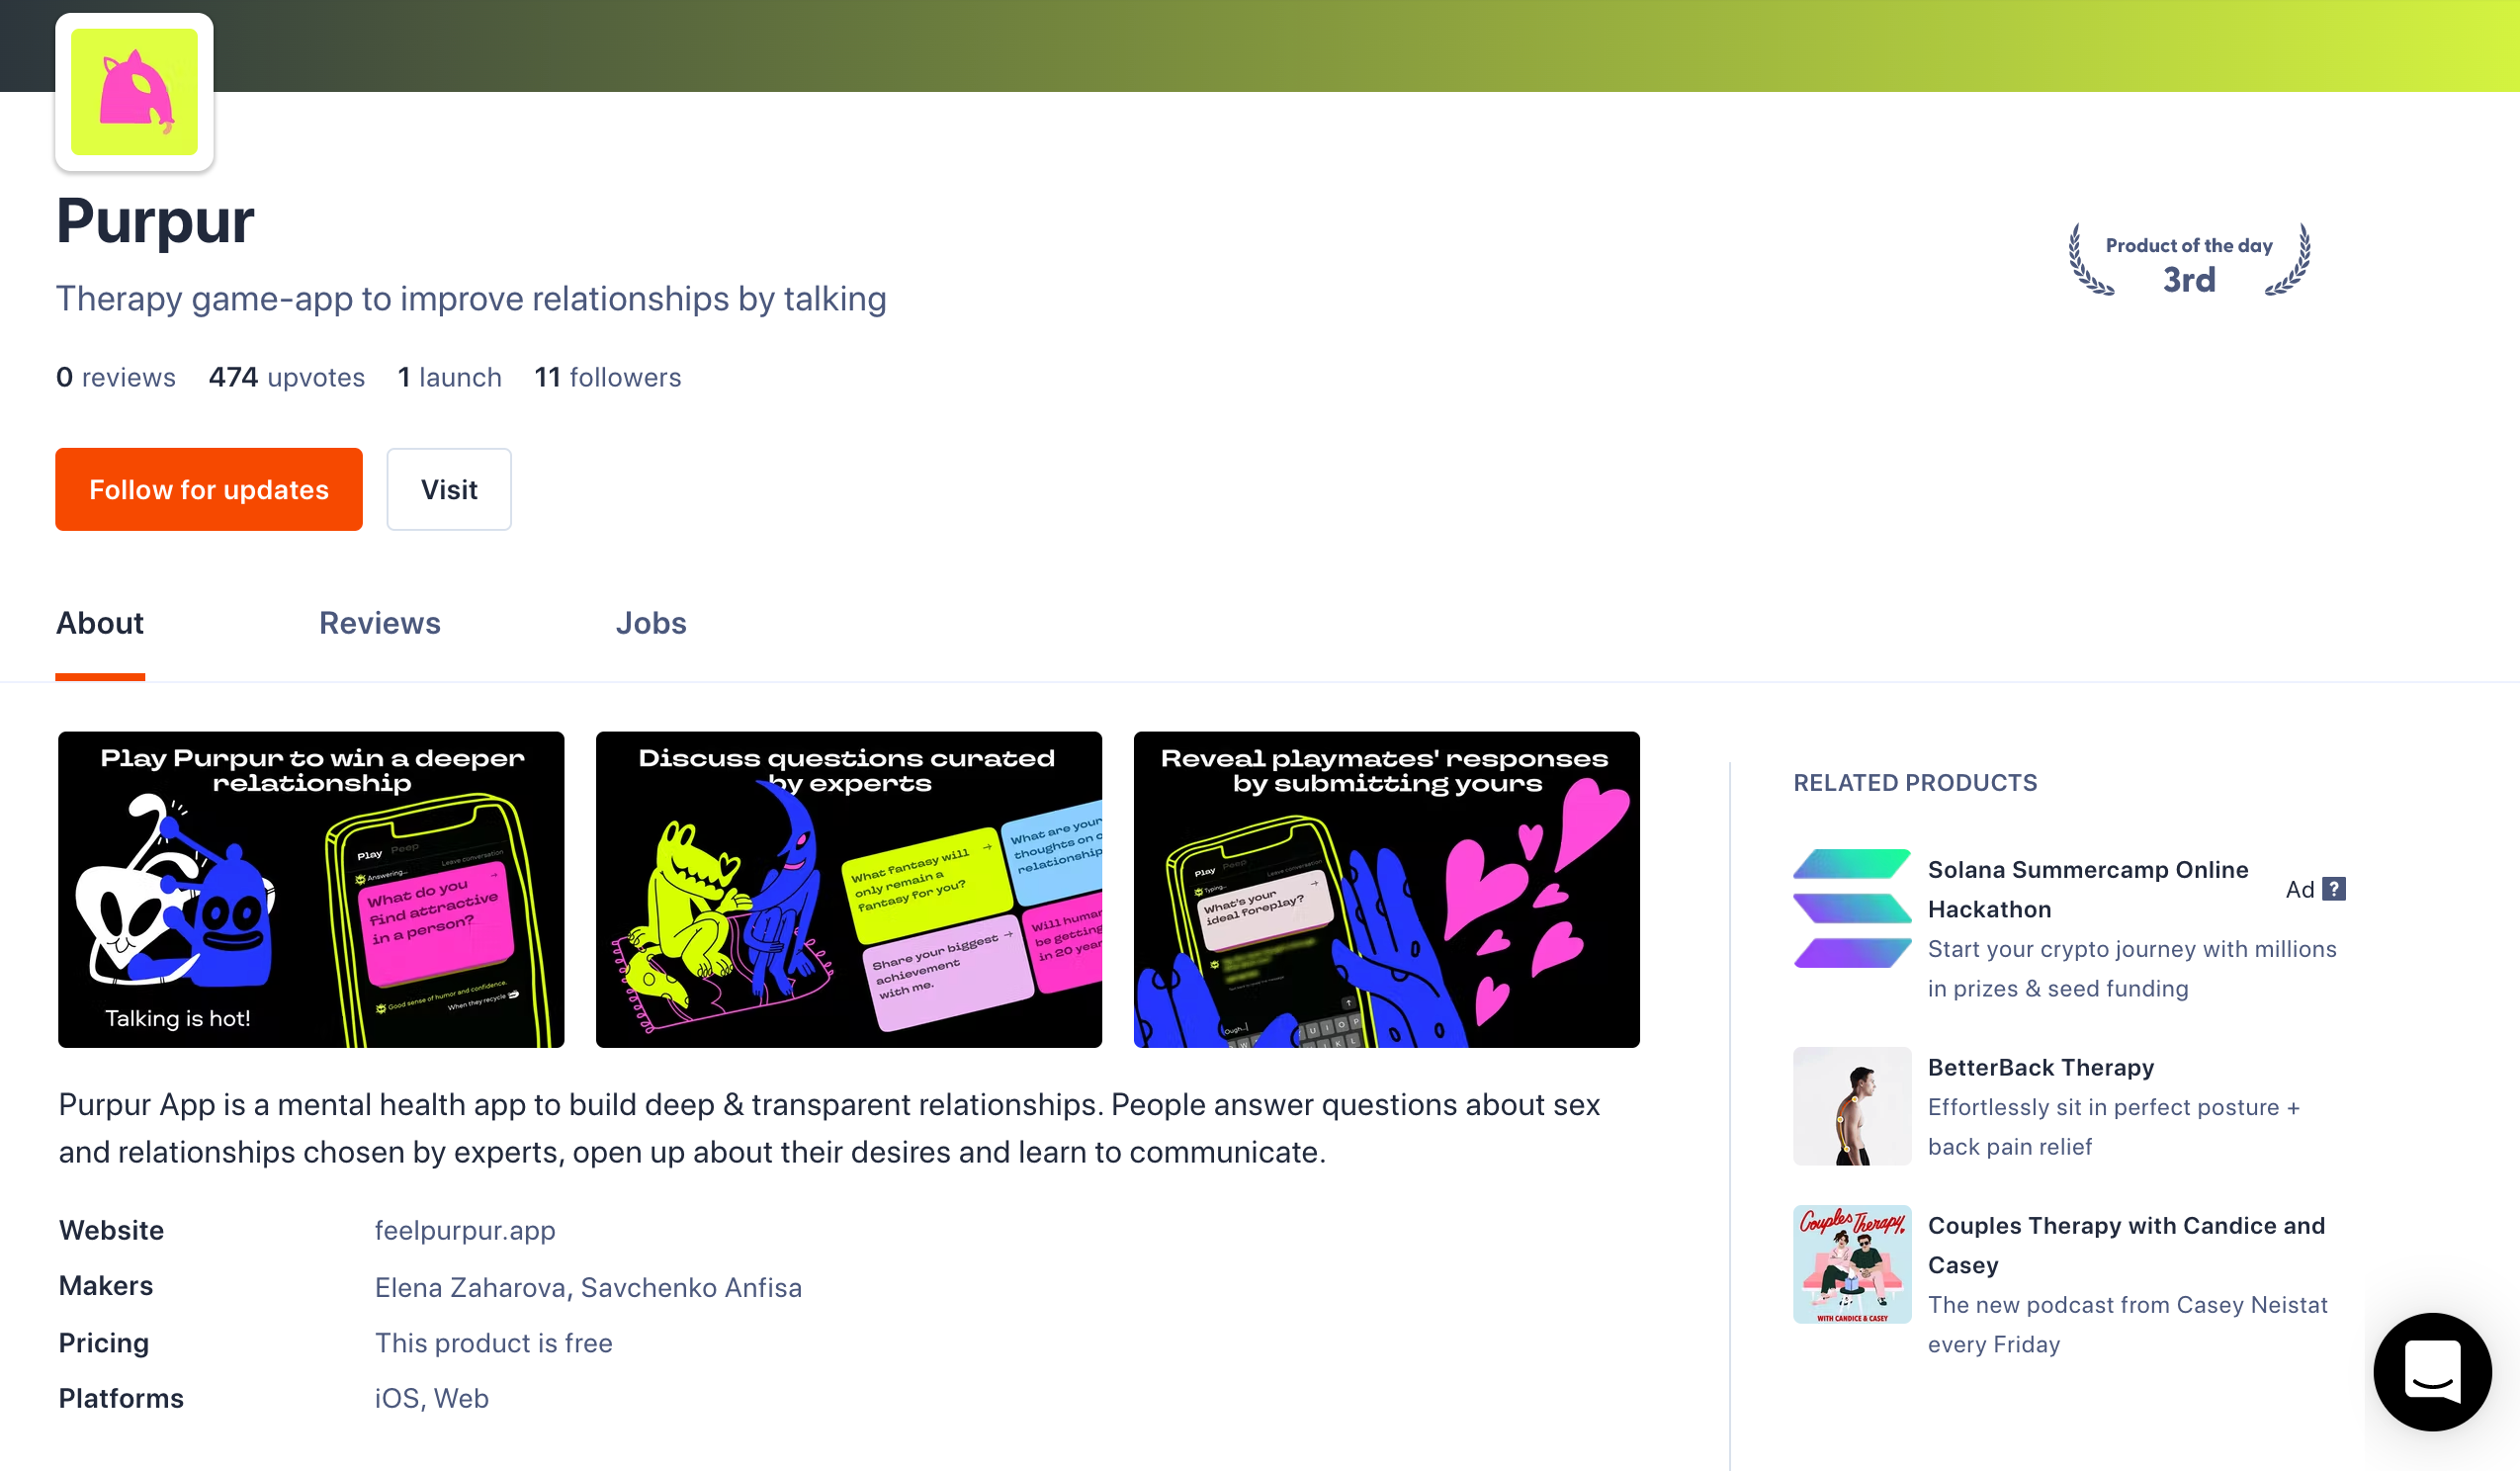2520x1471 pixels.
Task: Click the Couples Therapy podcast icon
Action: 1851,1264
